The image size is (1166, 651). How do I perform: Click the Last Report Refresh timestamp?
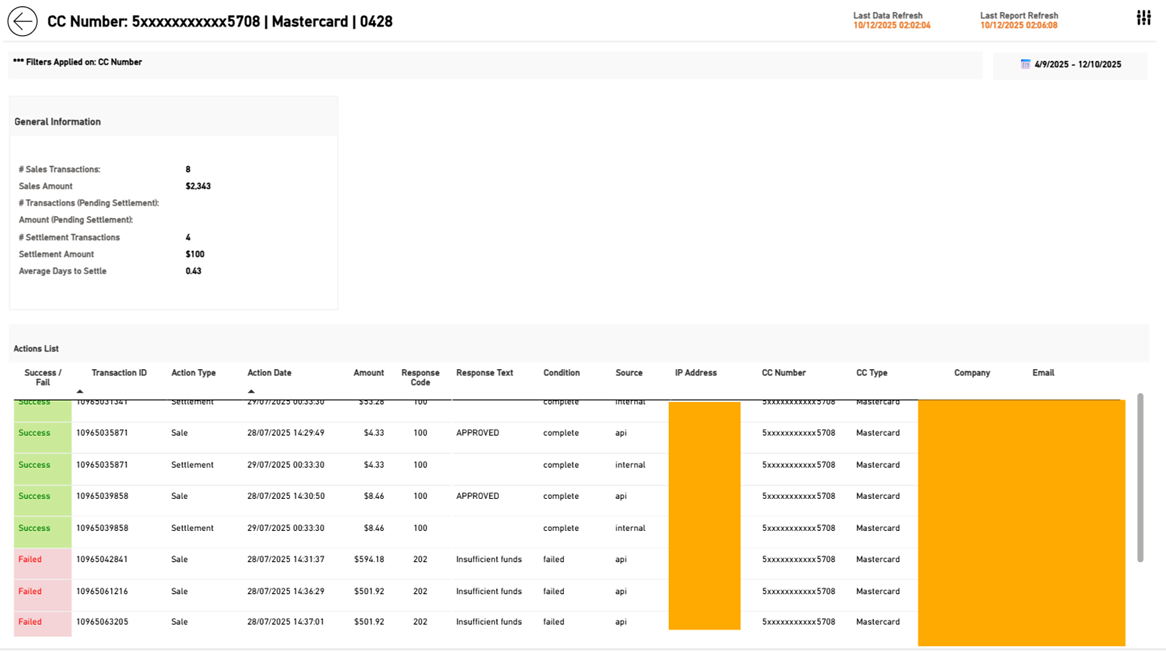[1019, 25]
